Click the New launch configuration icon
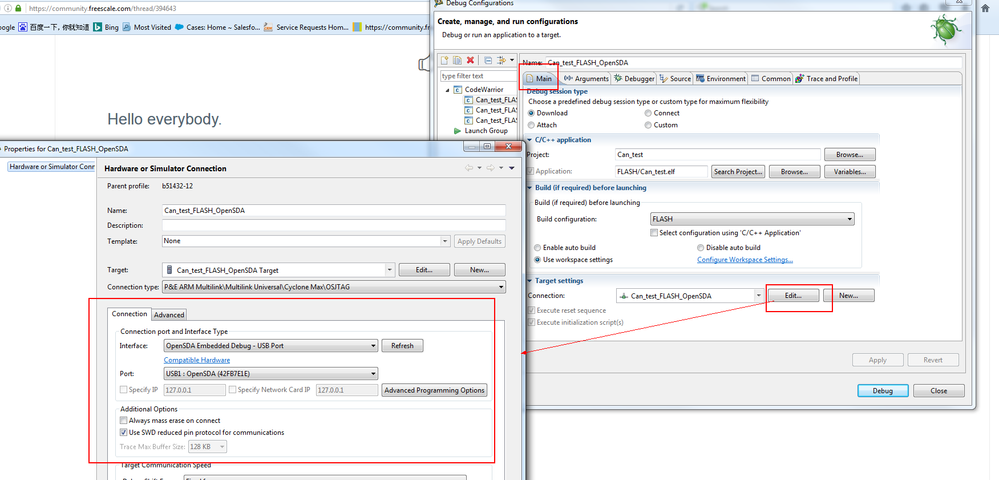The image size is (999, 480). coord(445,61)
